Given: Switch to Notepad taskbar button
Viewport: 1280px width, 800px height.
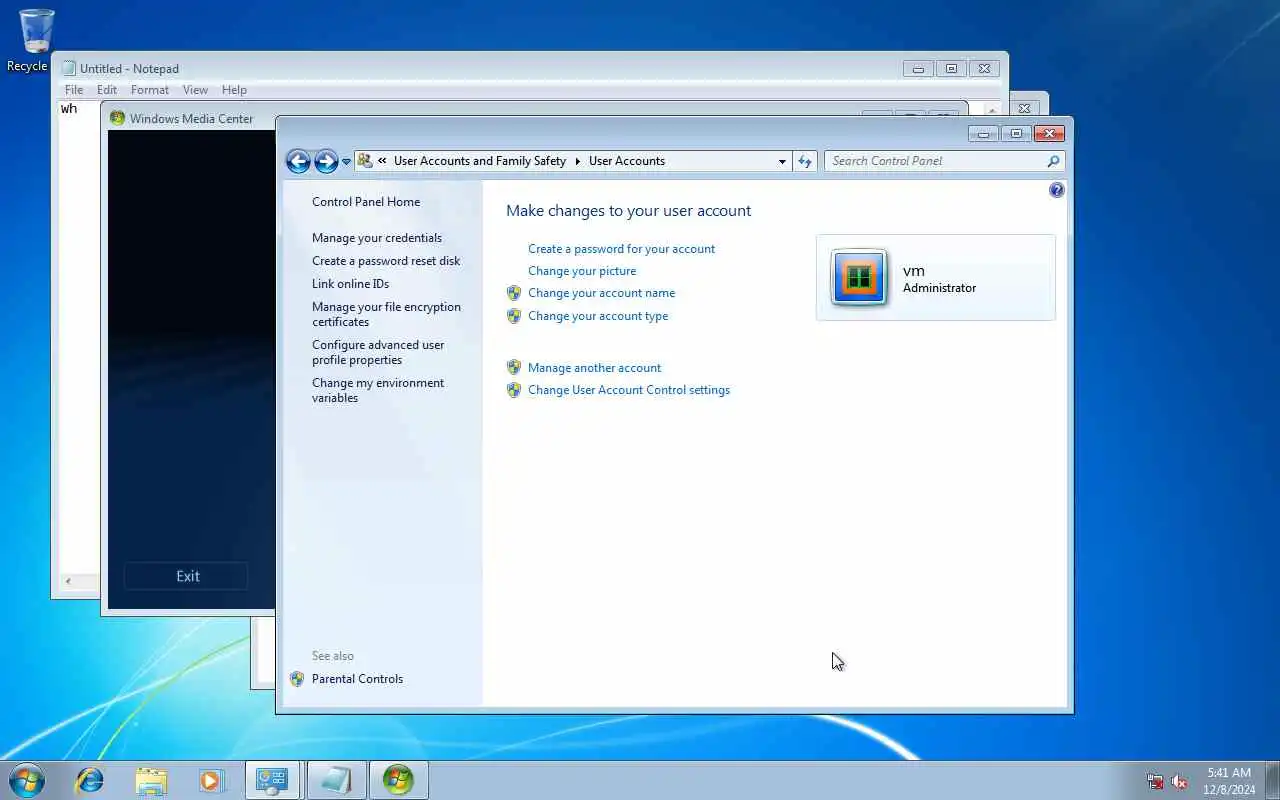Looking at the screenshot, I should [x=335, y=780].
